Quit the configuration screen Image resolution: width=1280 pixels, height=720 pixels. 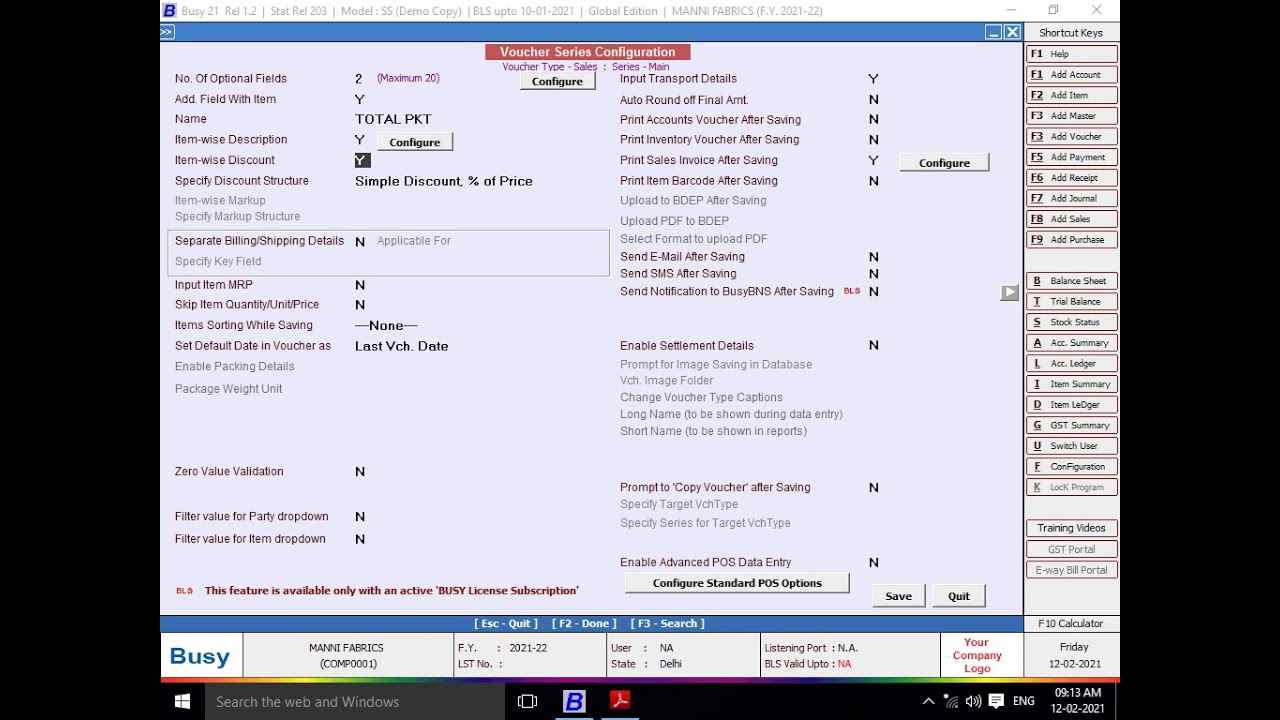pos(959,596)
